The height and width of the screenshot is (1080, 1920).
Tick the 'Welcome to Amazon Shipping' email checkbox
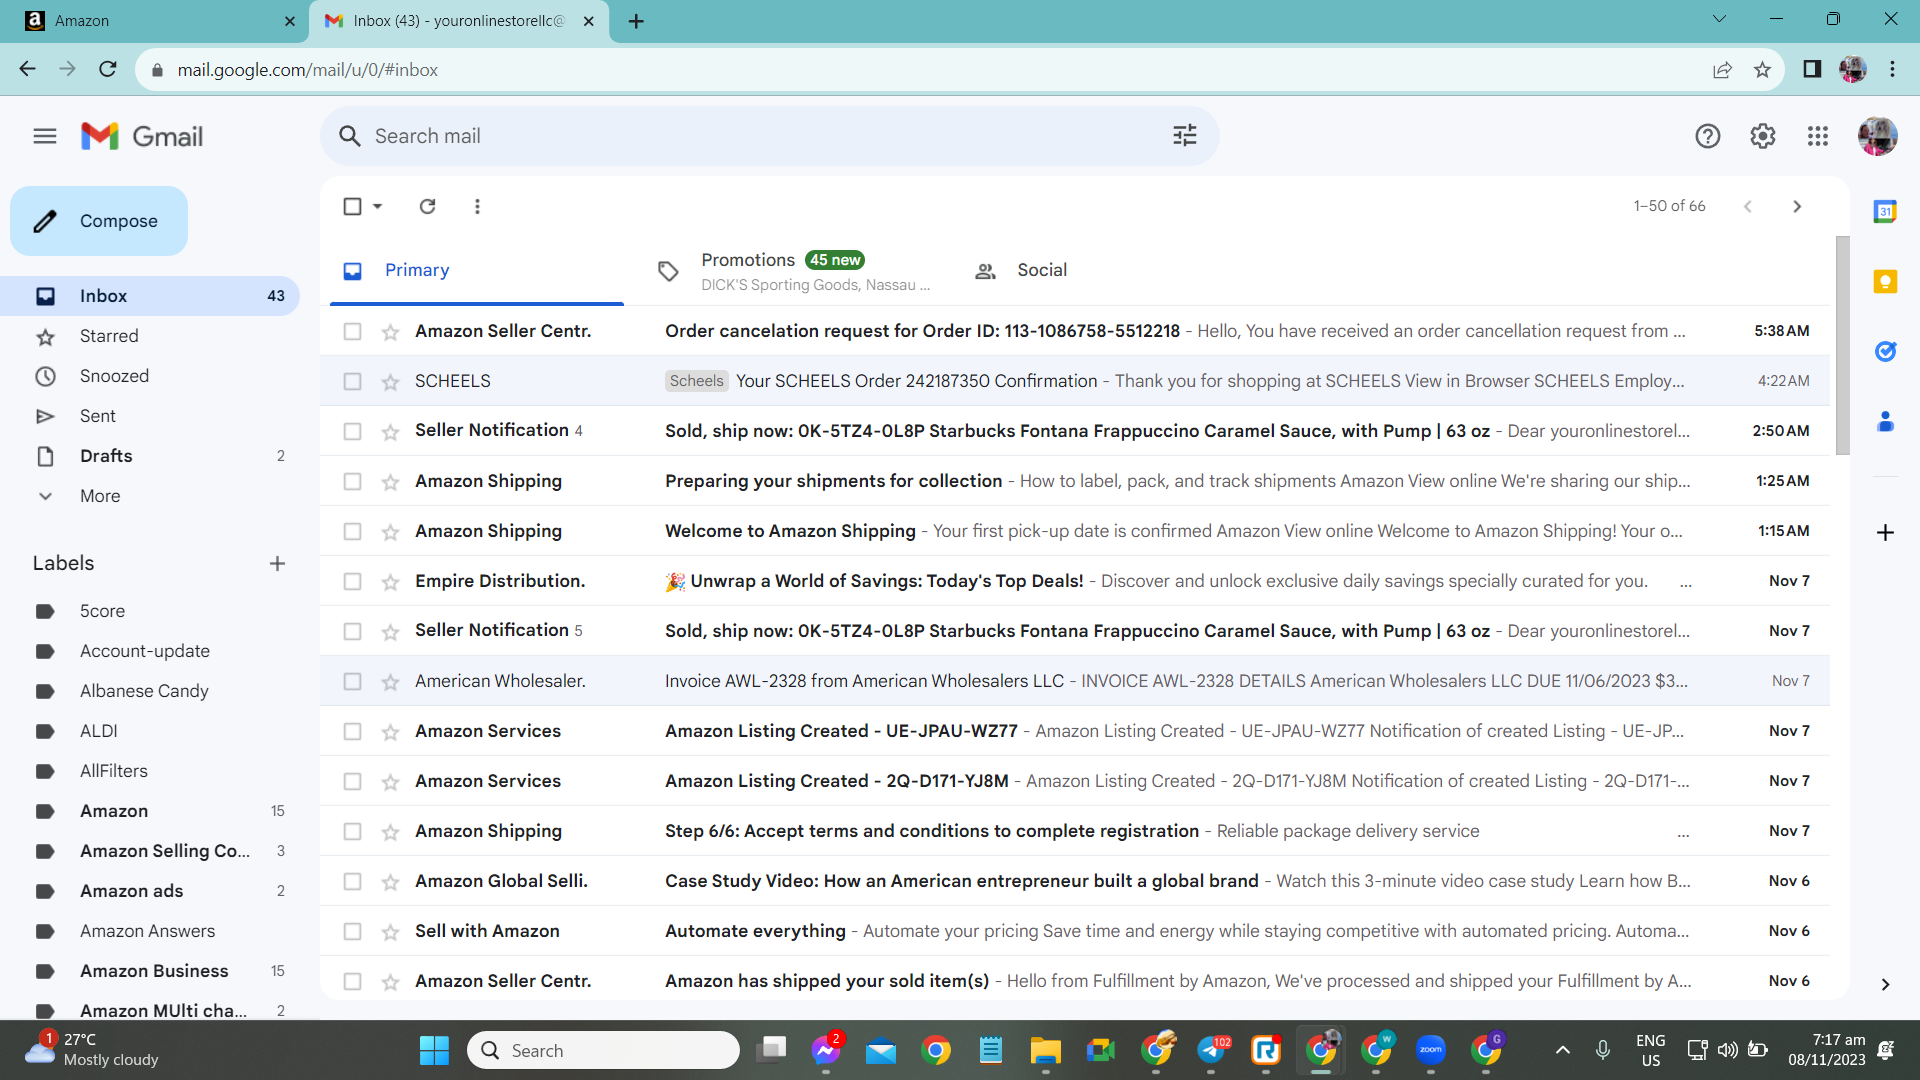(352, 531)
